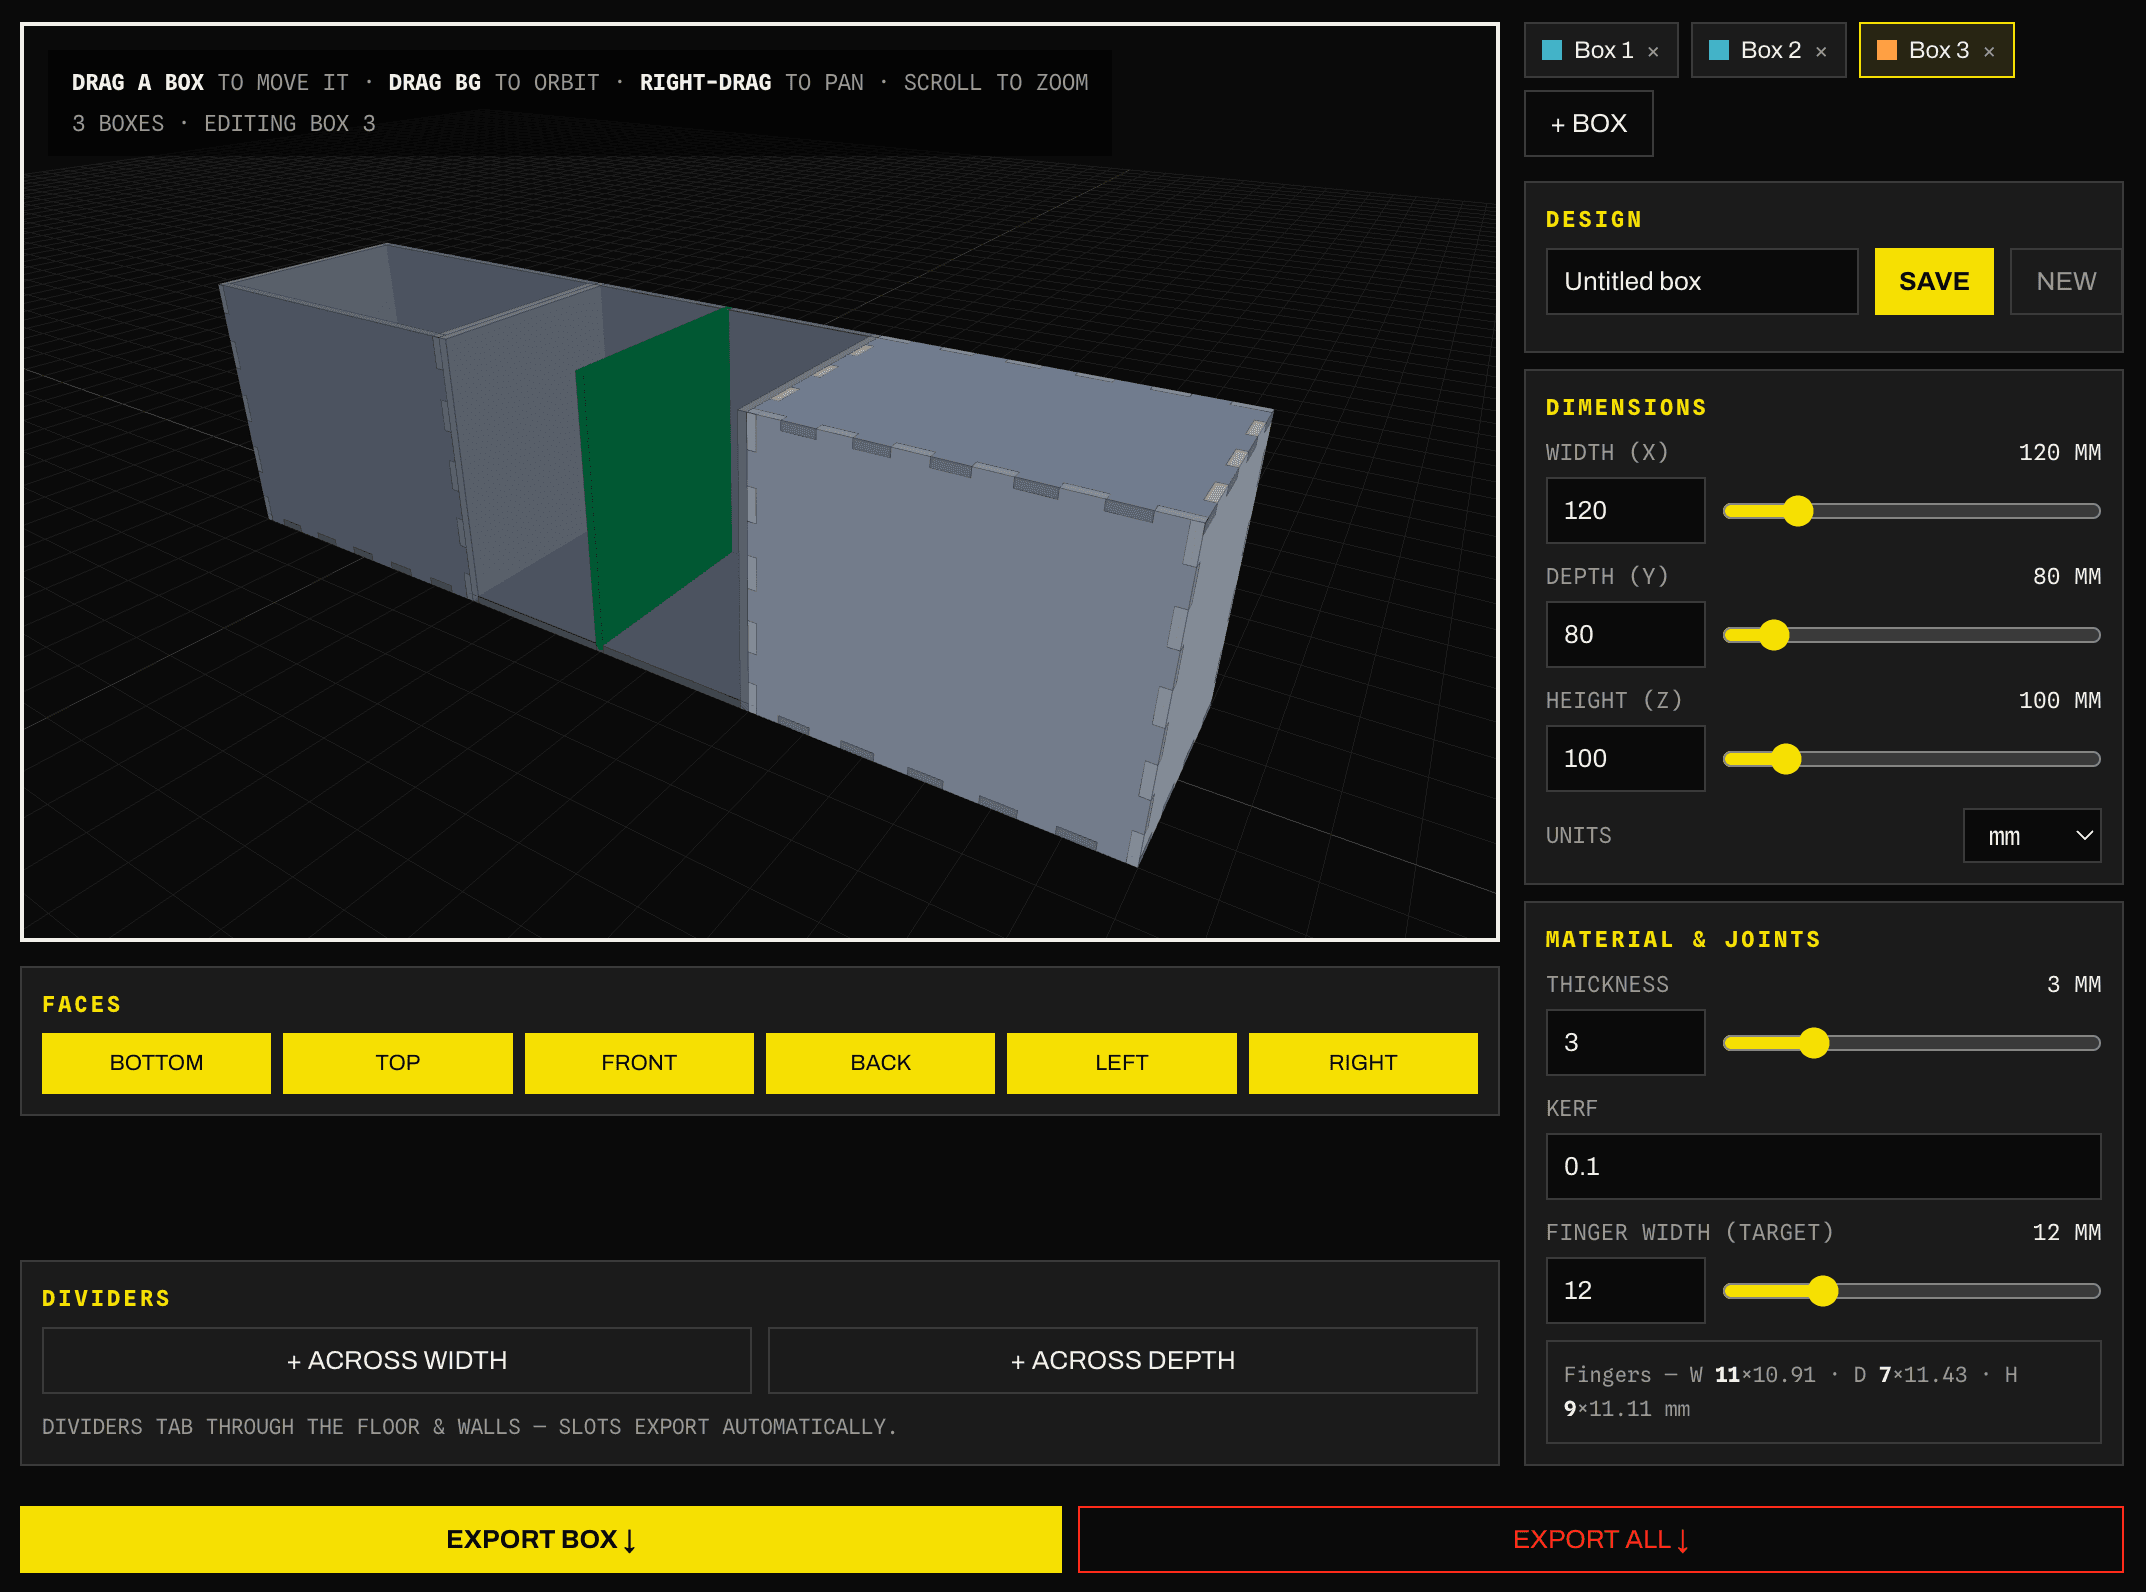Image resolution: width=2146 pixels, height=1592 pixels.
Task: Save the current design
Action: pos(1934,281)
